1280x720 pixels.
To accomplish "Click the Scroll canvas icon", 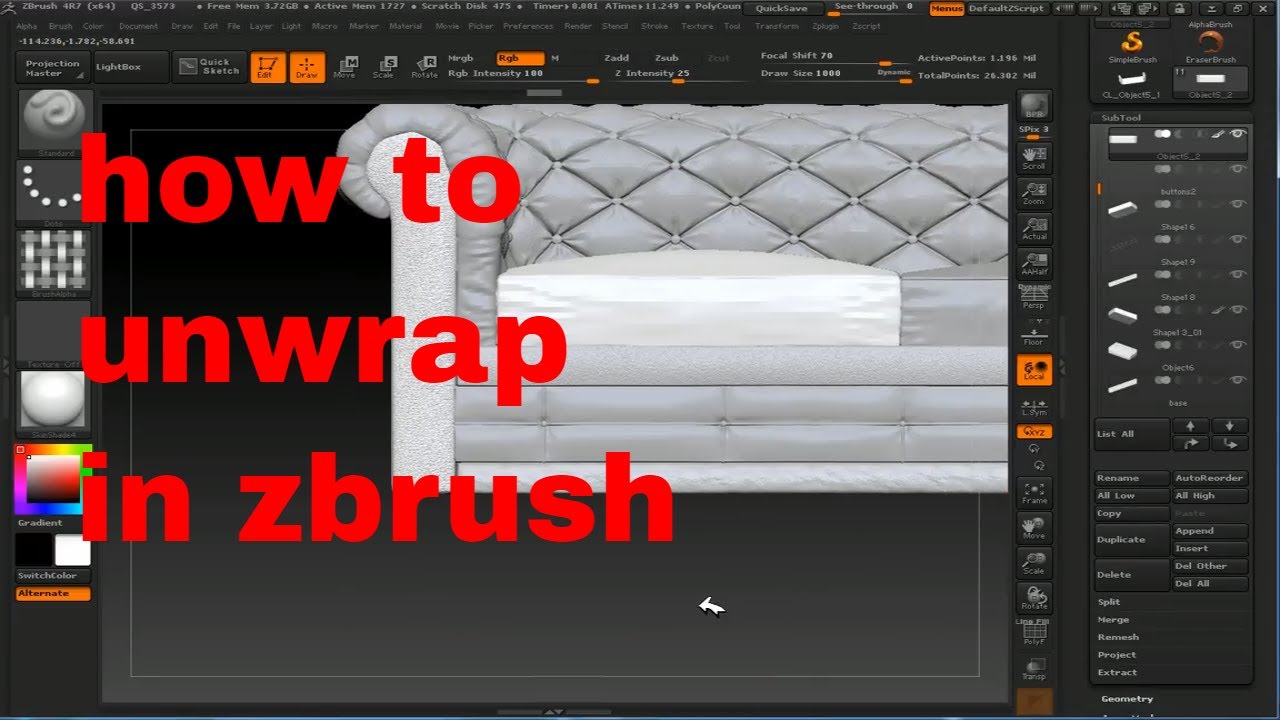I will [1034, 159].
